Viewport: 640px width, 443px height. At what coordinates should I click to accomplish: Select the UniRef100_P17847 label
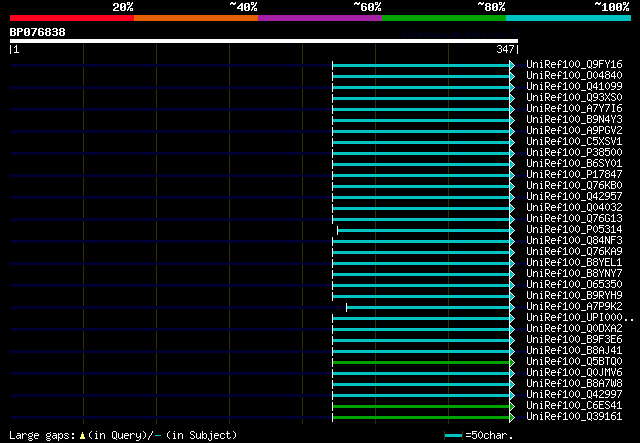click(x=574, y=174)
